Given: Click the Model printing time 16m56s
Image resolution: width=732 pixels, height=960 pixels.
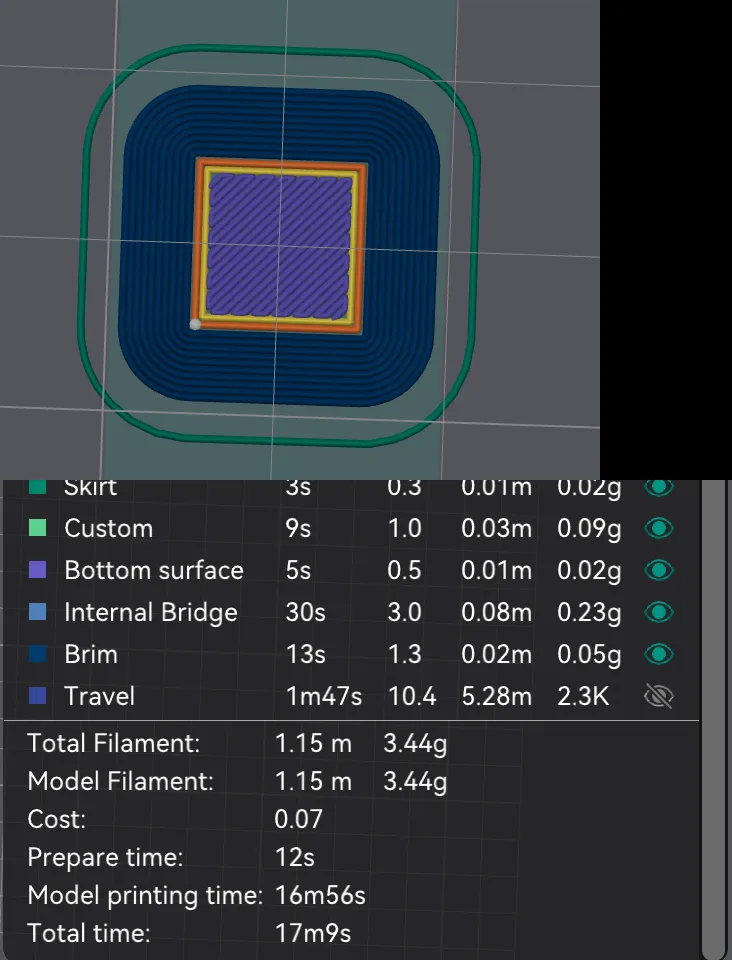Looking at the screenshot, I should (x=320, y=895).
